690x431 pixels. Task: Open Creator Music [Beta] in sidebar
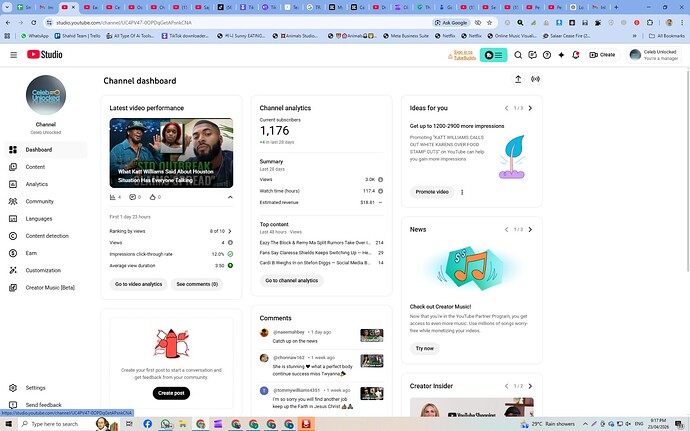tap(46, 287)
